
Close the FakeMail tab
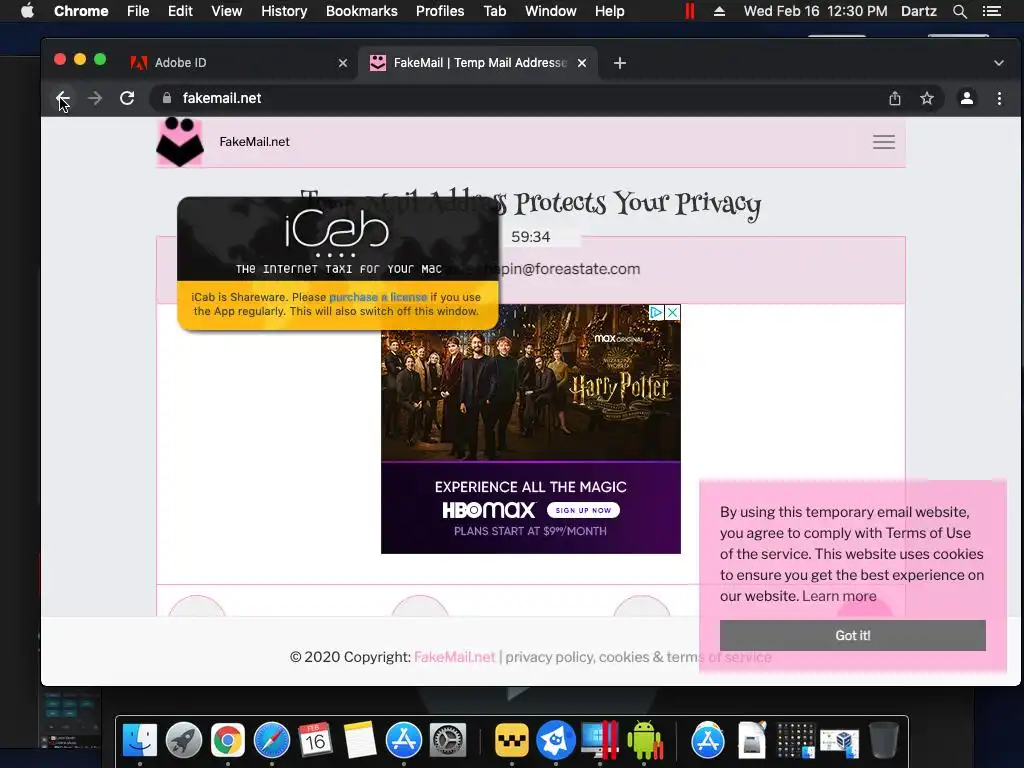pos(582,63)
